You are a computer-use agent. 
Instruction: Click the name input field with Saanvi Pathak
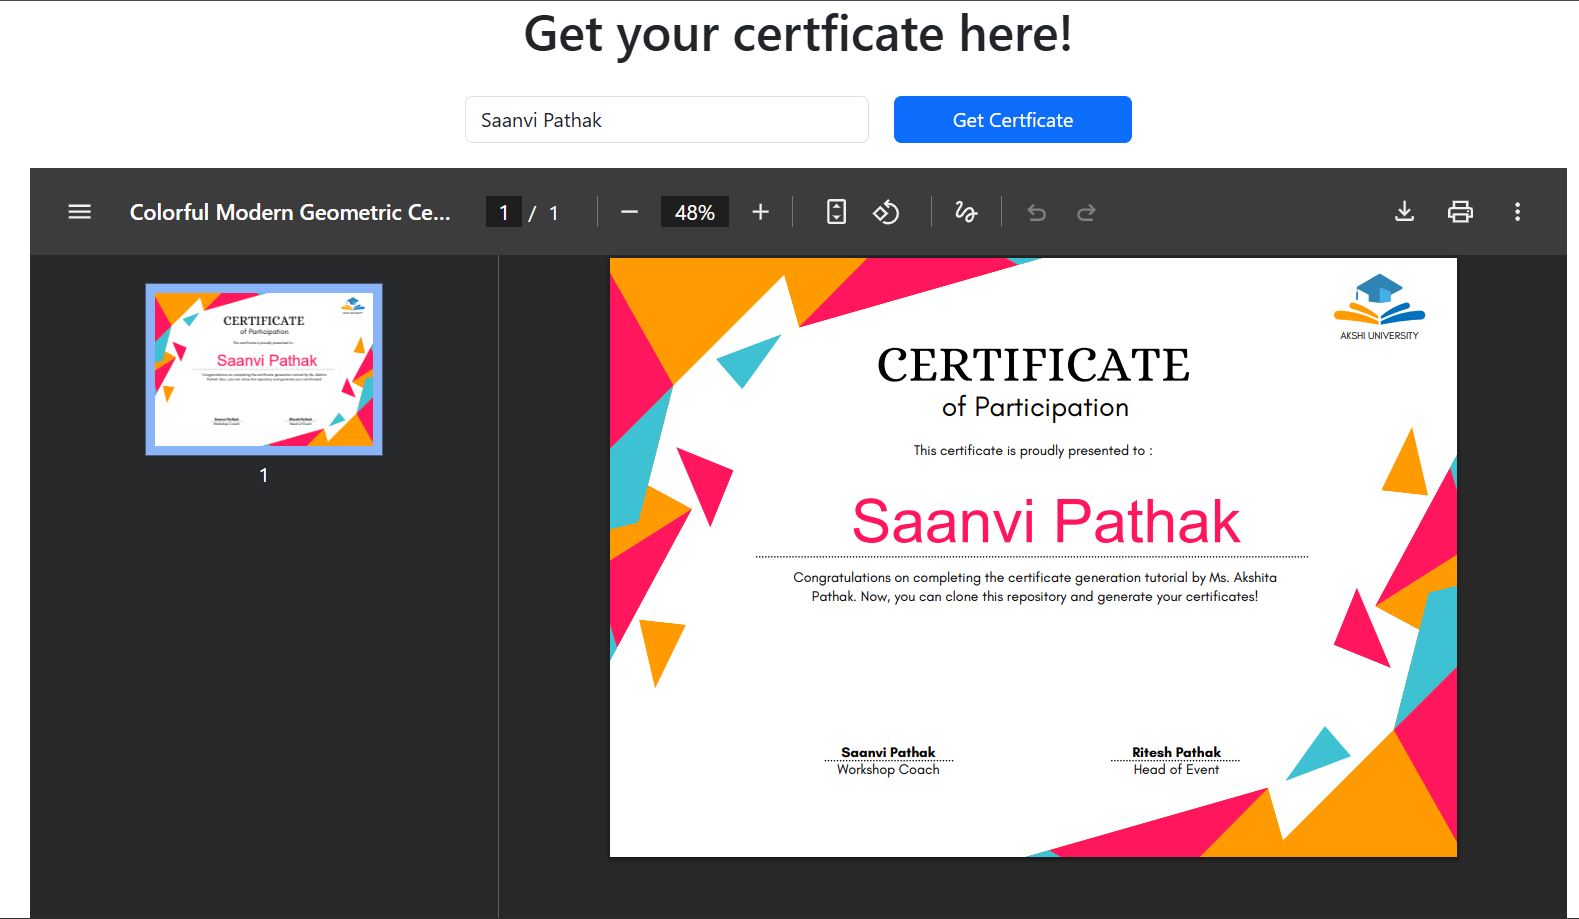click(x=667, y=120)
